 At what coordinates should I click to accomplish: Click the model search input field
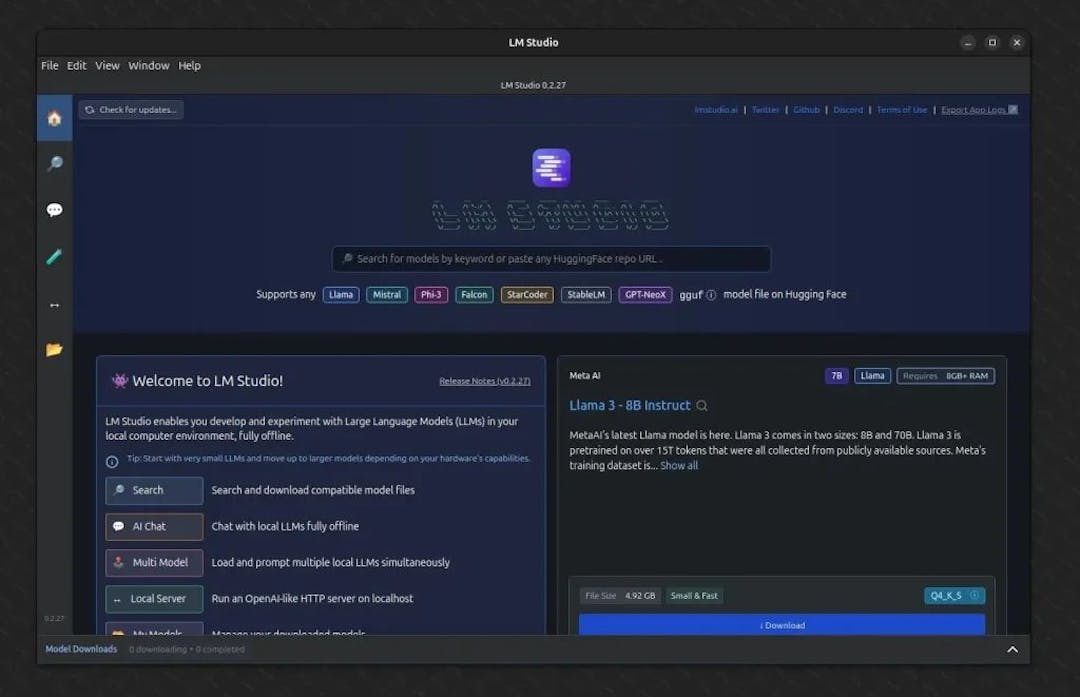551,259
